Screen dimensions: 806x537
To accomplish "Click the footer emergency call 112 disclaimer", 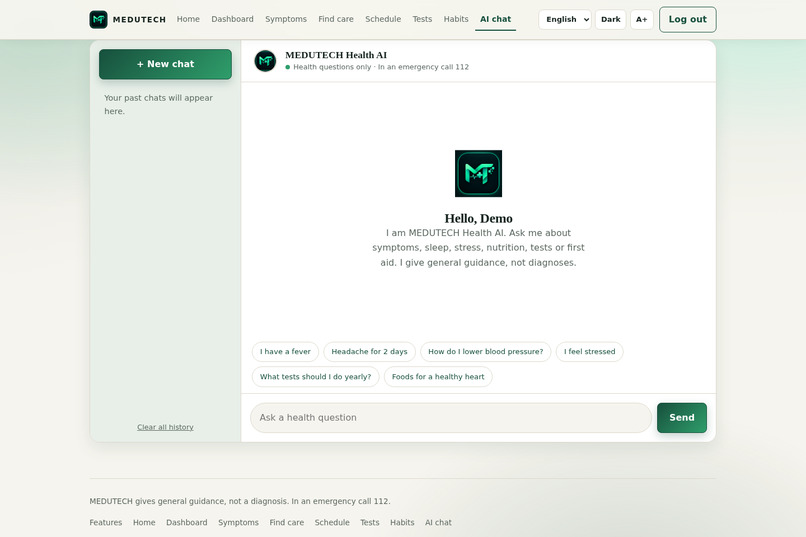I will pyautogui.click(x=240, y=501).
